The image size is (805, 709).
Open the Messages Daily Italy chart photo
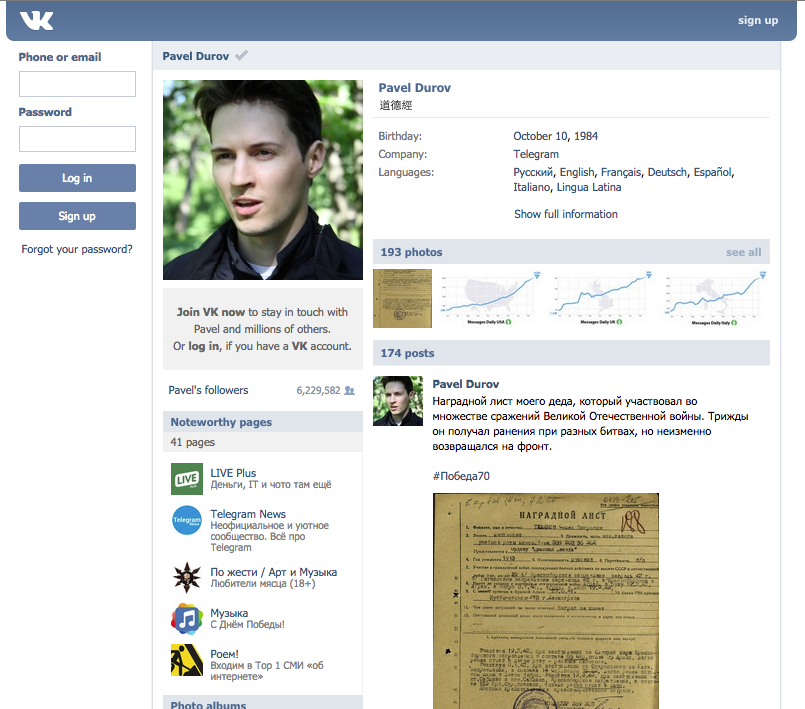point(715,298)
